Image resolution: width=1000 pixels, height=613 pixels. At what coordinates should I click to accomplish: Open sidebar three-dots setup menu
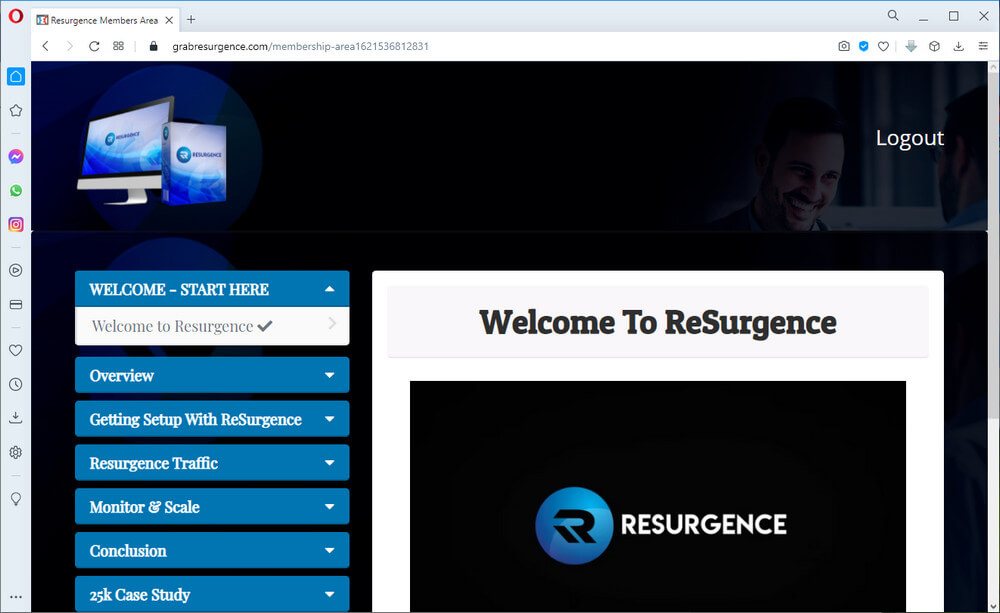(x=16, y=597)
